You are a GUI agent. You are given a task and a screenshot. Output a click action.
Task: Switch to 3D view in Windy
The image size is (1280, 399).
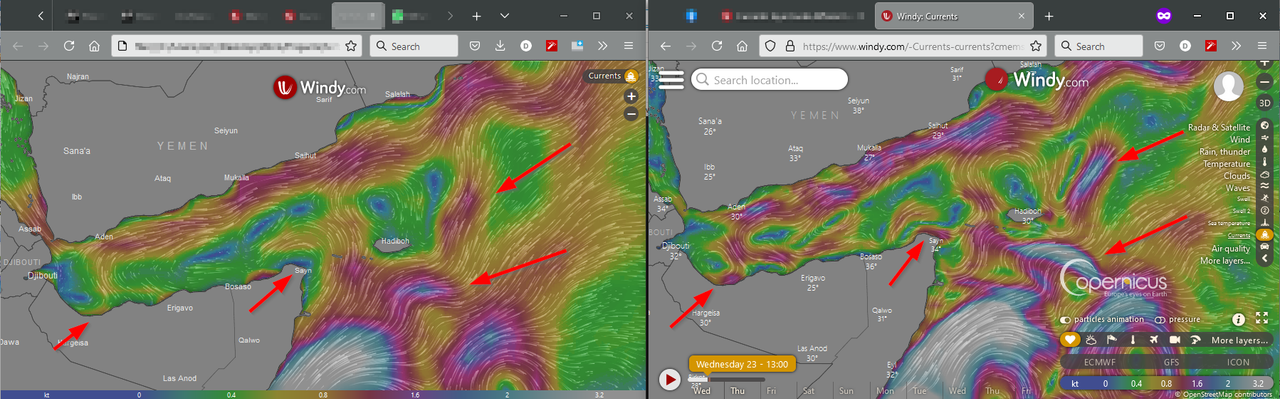1264,103
